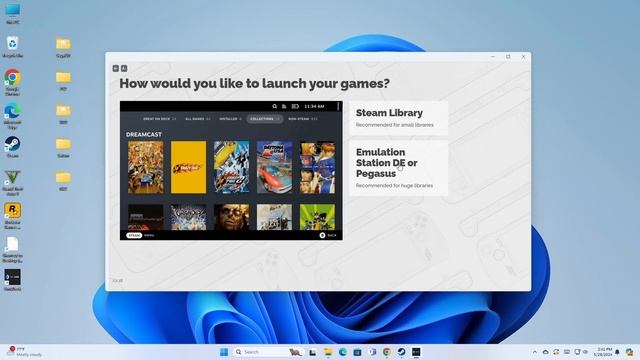Viewport: 640px width, 360px height.
Task: Select the black EmuDeck shortcut on desktop
Action: click(x=13, y=280)
